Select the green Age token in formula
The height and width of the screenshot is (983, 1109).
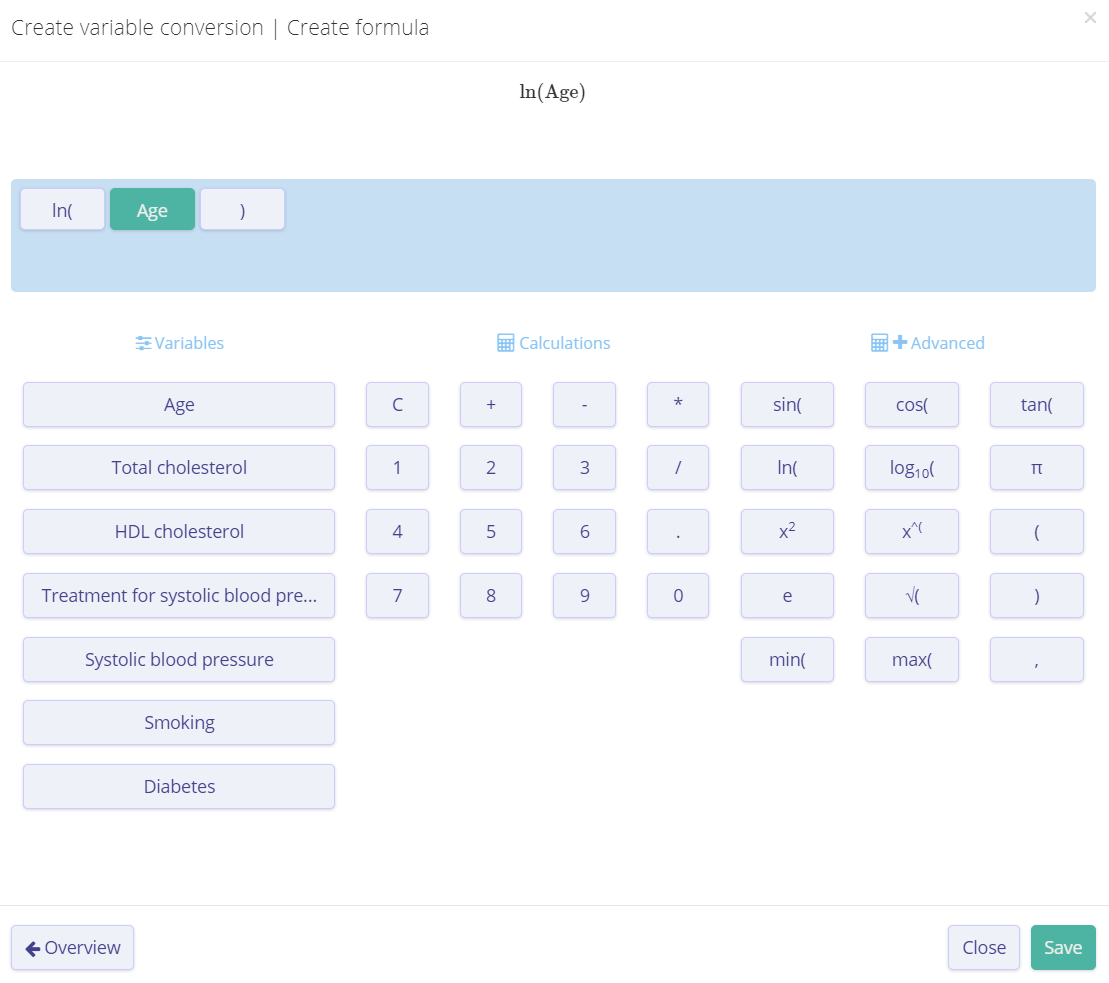click(x=152, y=210)
